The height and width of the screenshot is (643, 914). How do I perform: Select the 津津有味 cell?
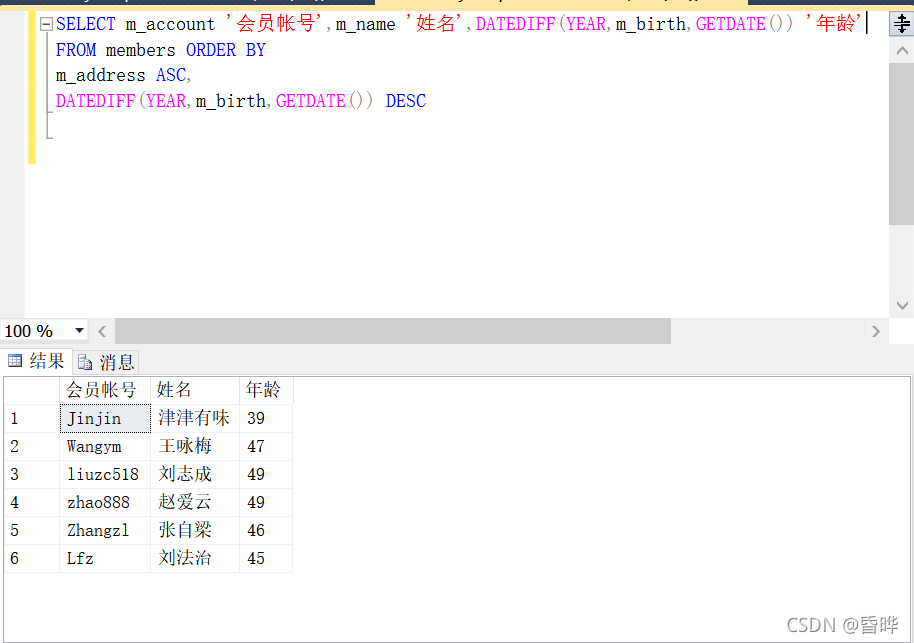(x=195, y=418)
